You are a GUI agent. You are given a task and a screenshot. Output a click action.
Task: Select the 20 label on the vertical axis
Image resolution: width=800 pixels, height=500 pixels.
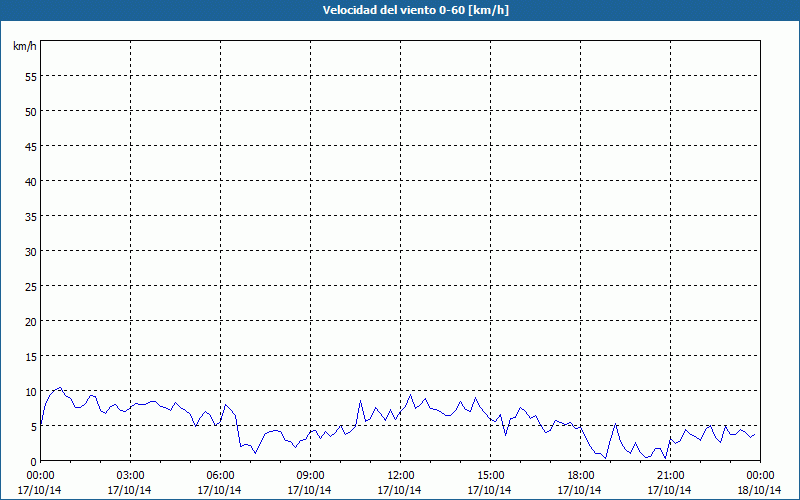pyautogui.click(x=30, y=321)
